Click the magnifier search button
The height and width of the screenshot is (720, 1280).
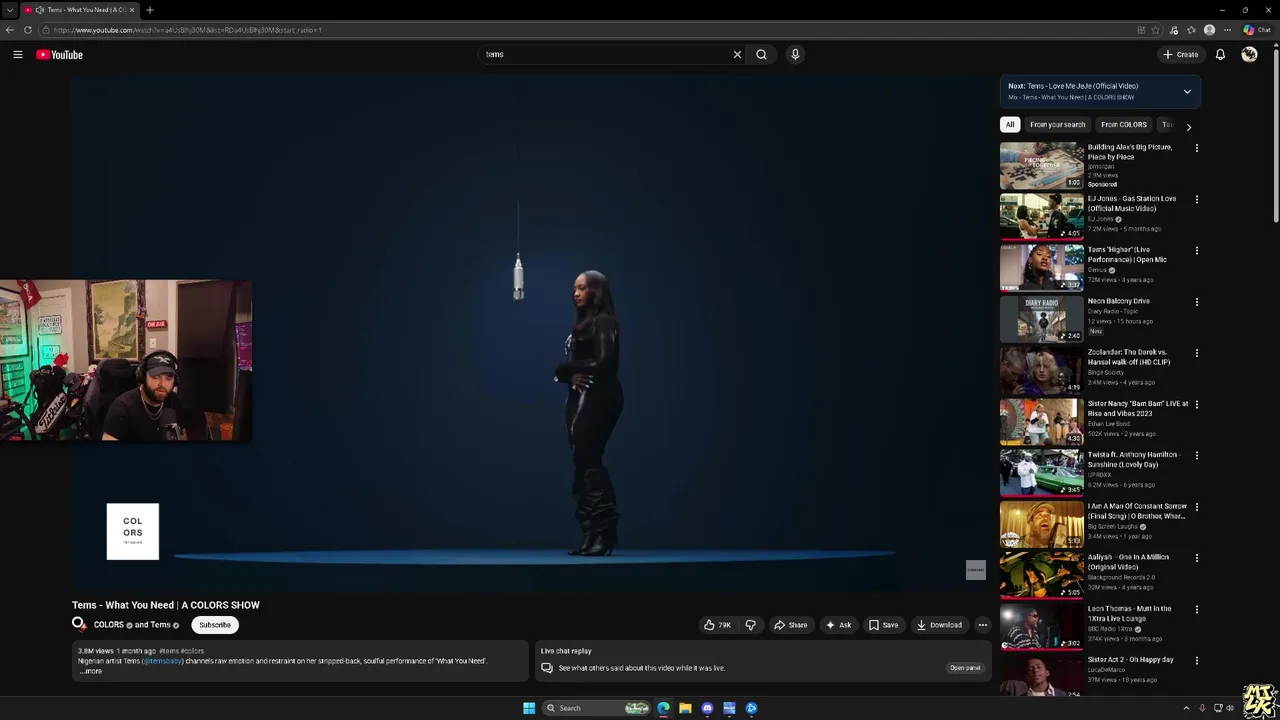click(761, 55)
